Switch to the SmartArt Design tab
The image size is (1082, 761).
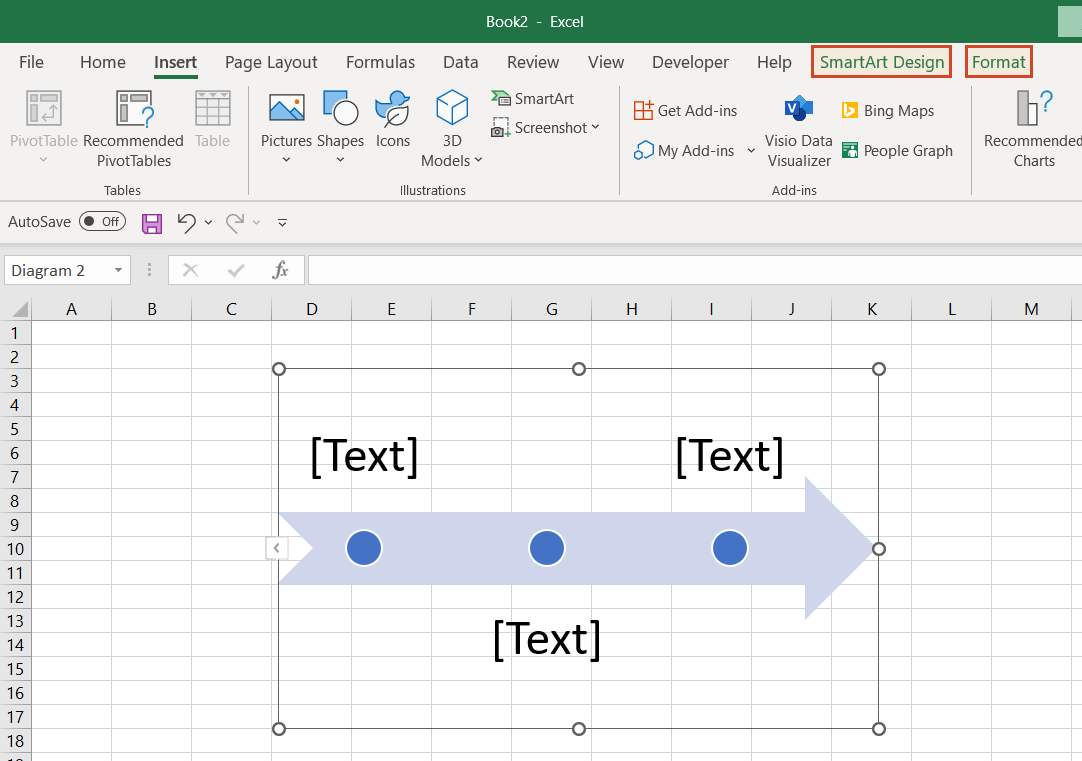tap(880, 61)
